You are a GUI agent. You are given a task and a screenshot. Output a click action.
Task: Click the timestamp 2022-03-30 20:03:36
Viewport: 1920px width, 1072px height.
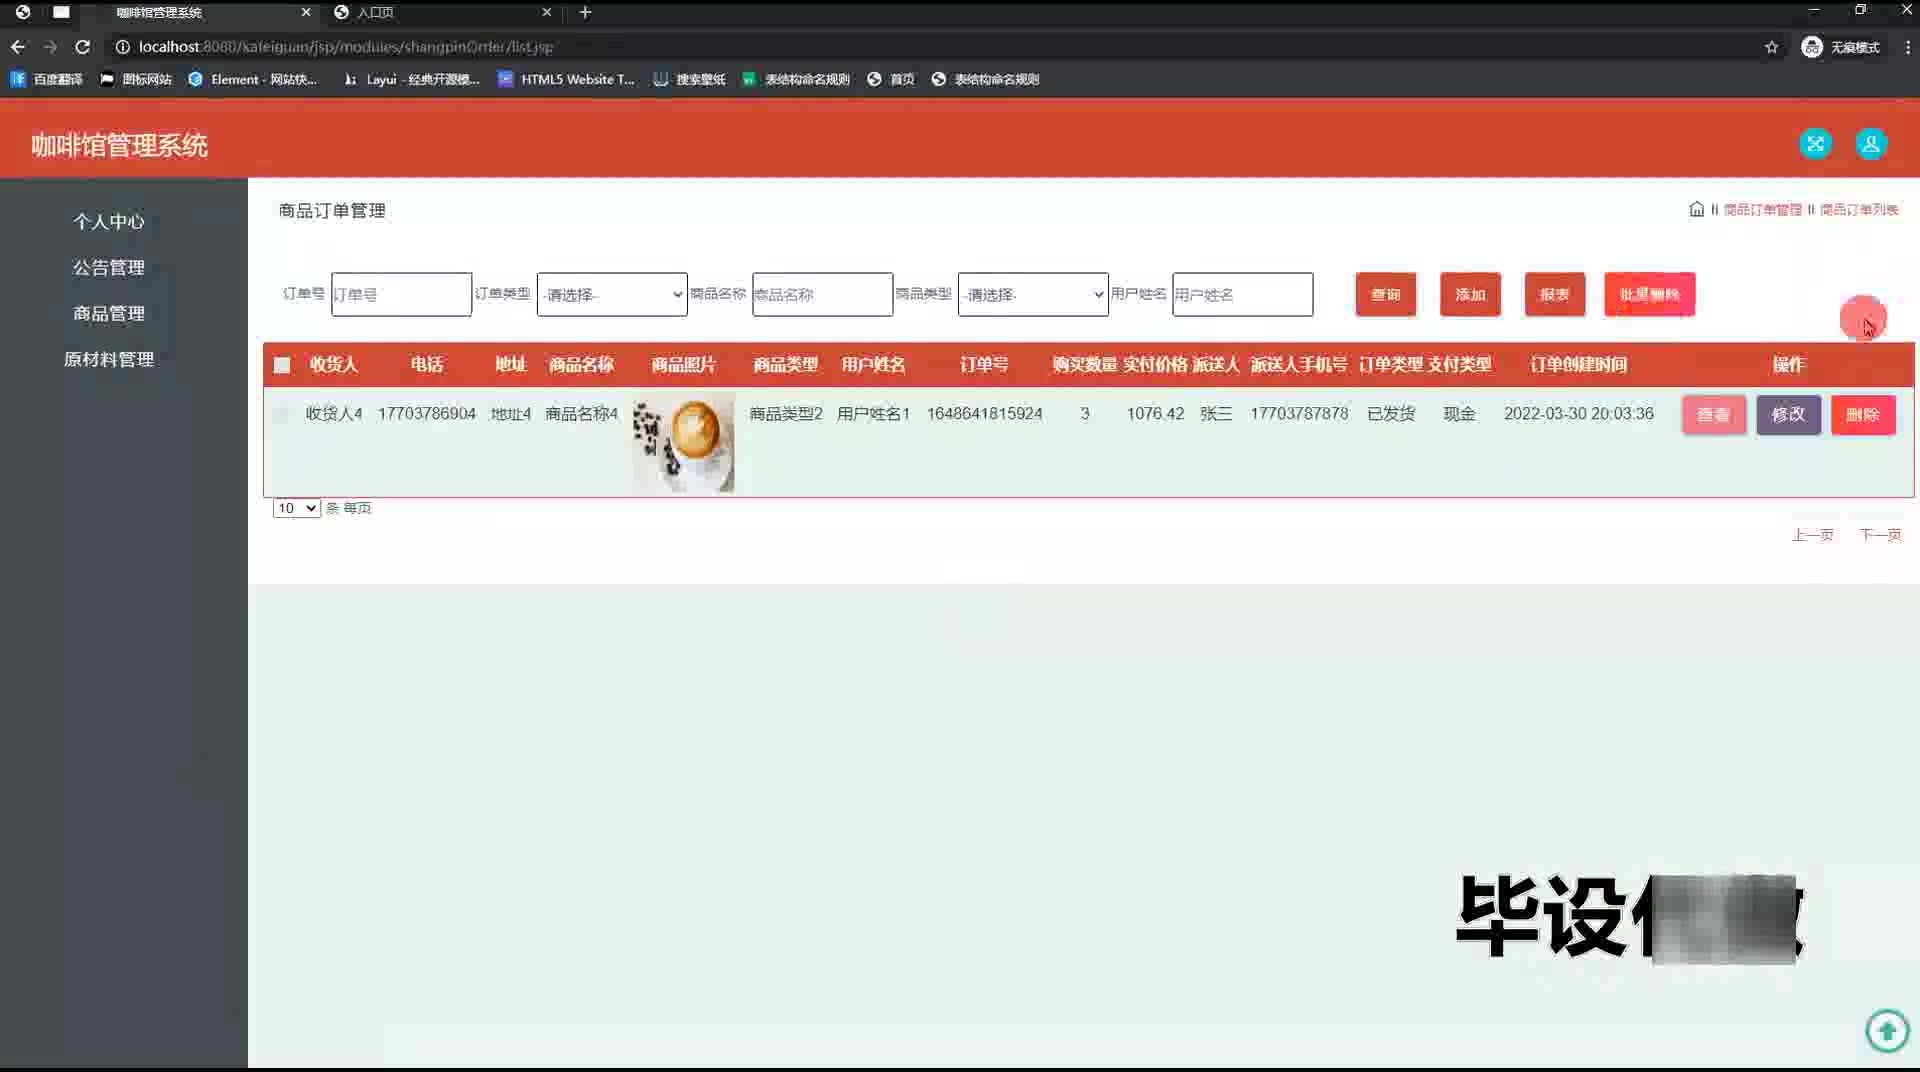[x=1579, y=414]
